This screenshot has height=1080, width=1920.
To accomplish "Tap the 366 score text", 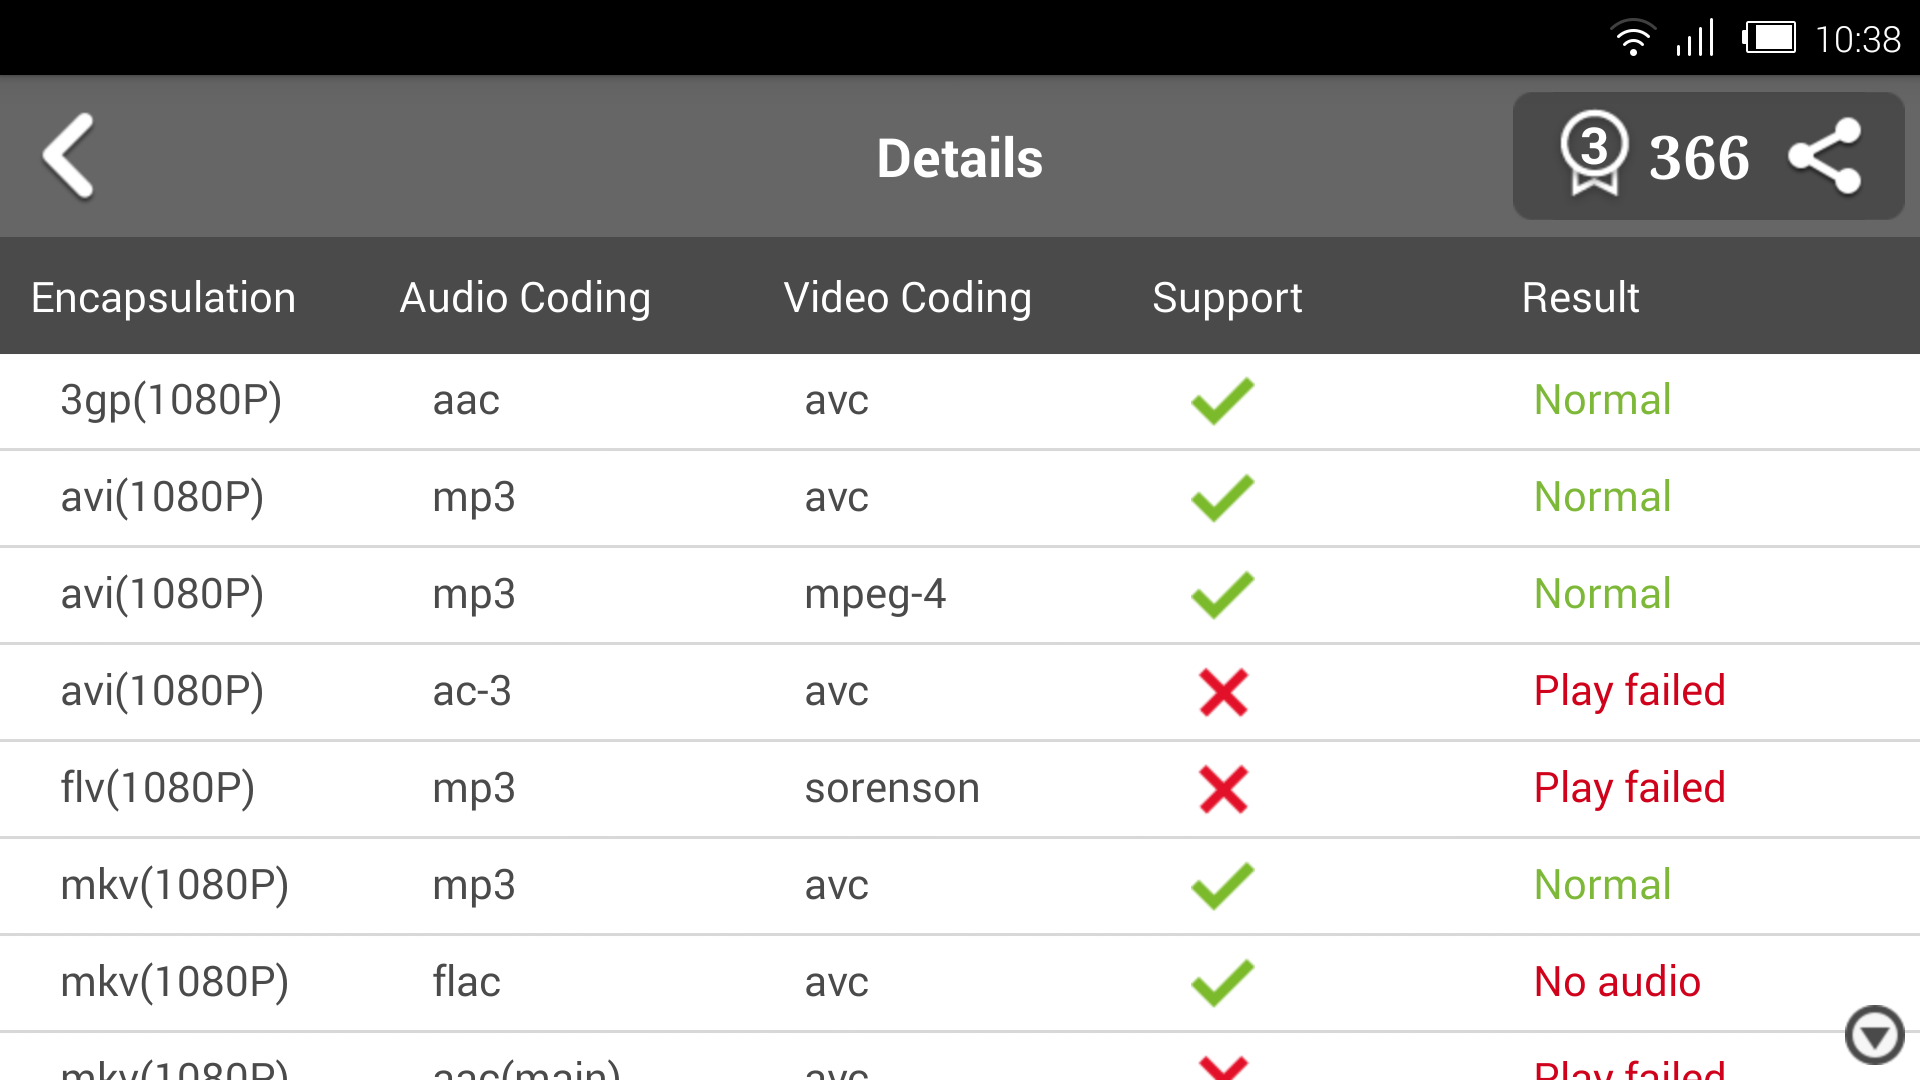I will point(1699,158).
